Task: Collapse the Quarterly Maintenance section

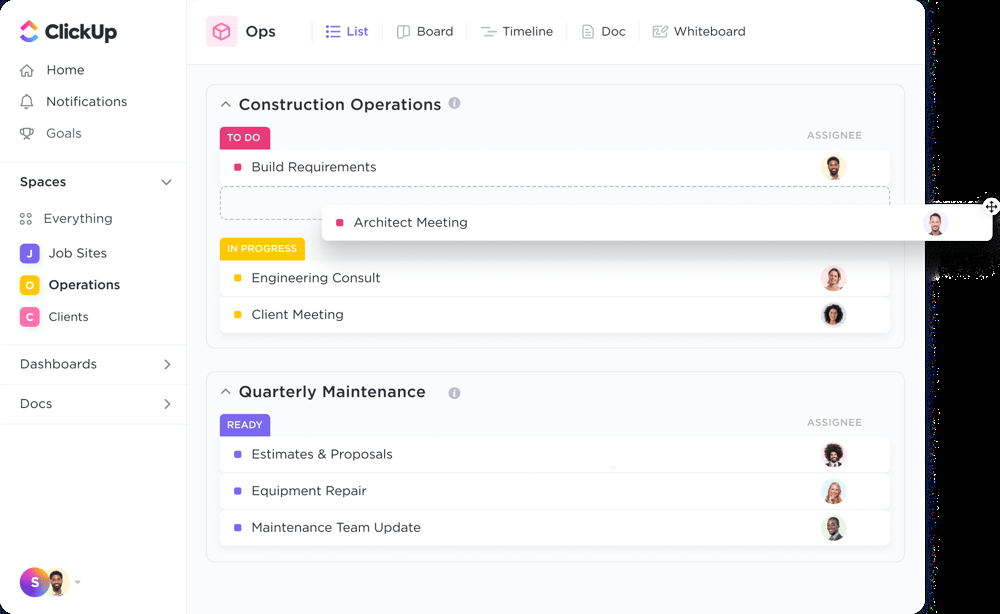Action: (225, 392)
